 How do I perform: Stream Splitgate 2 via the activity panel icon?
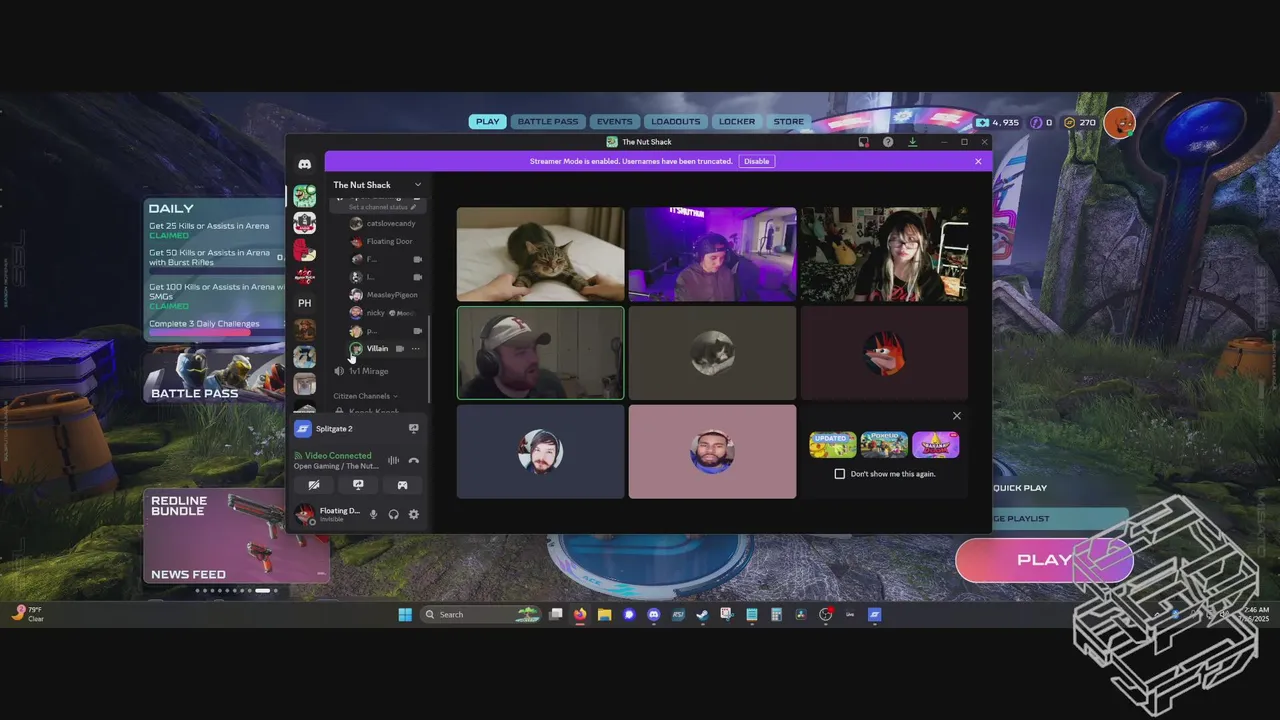coord(413,429)
